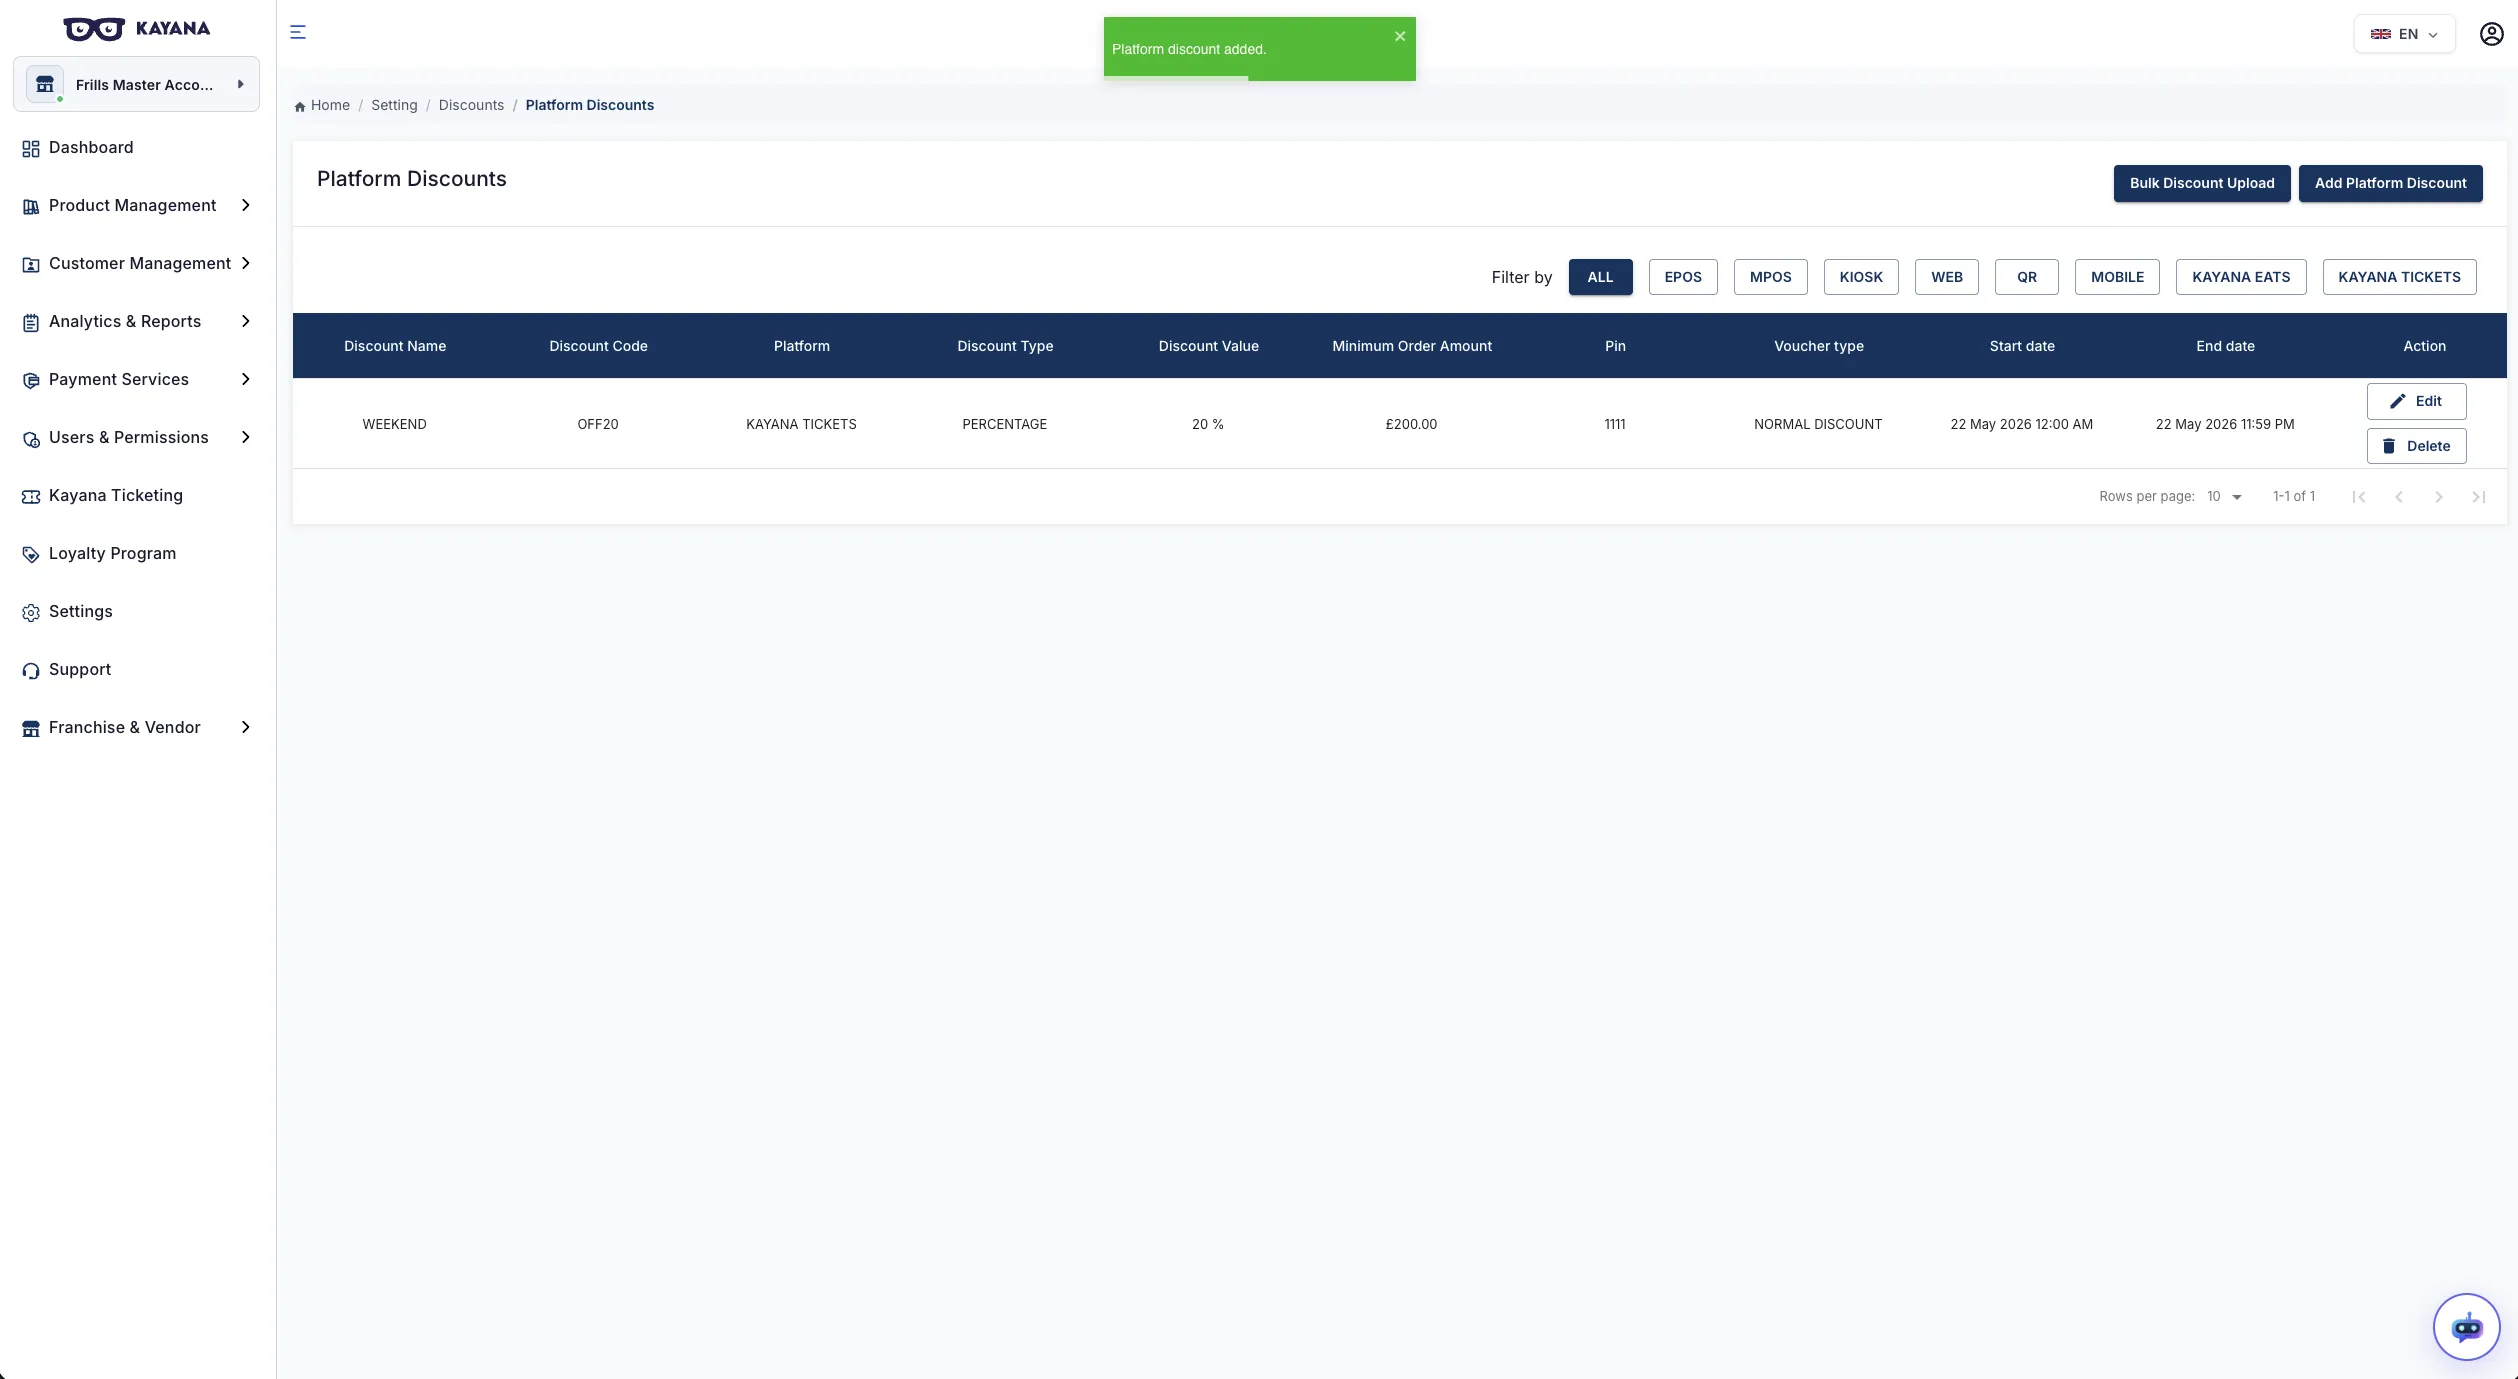The width and height of the screenshot is (2518, 1379).
Task: Click the Product Management icon
Action: click(x=31, y=207)
